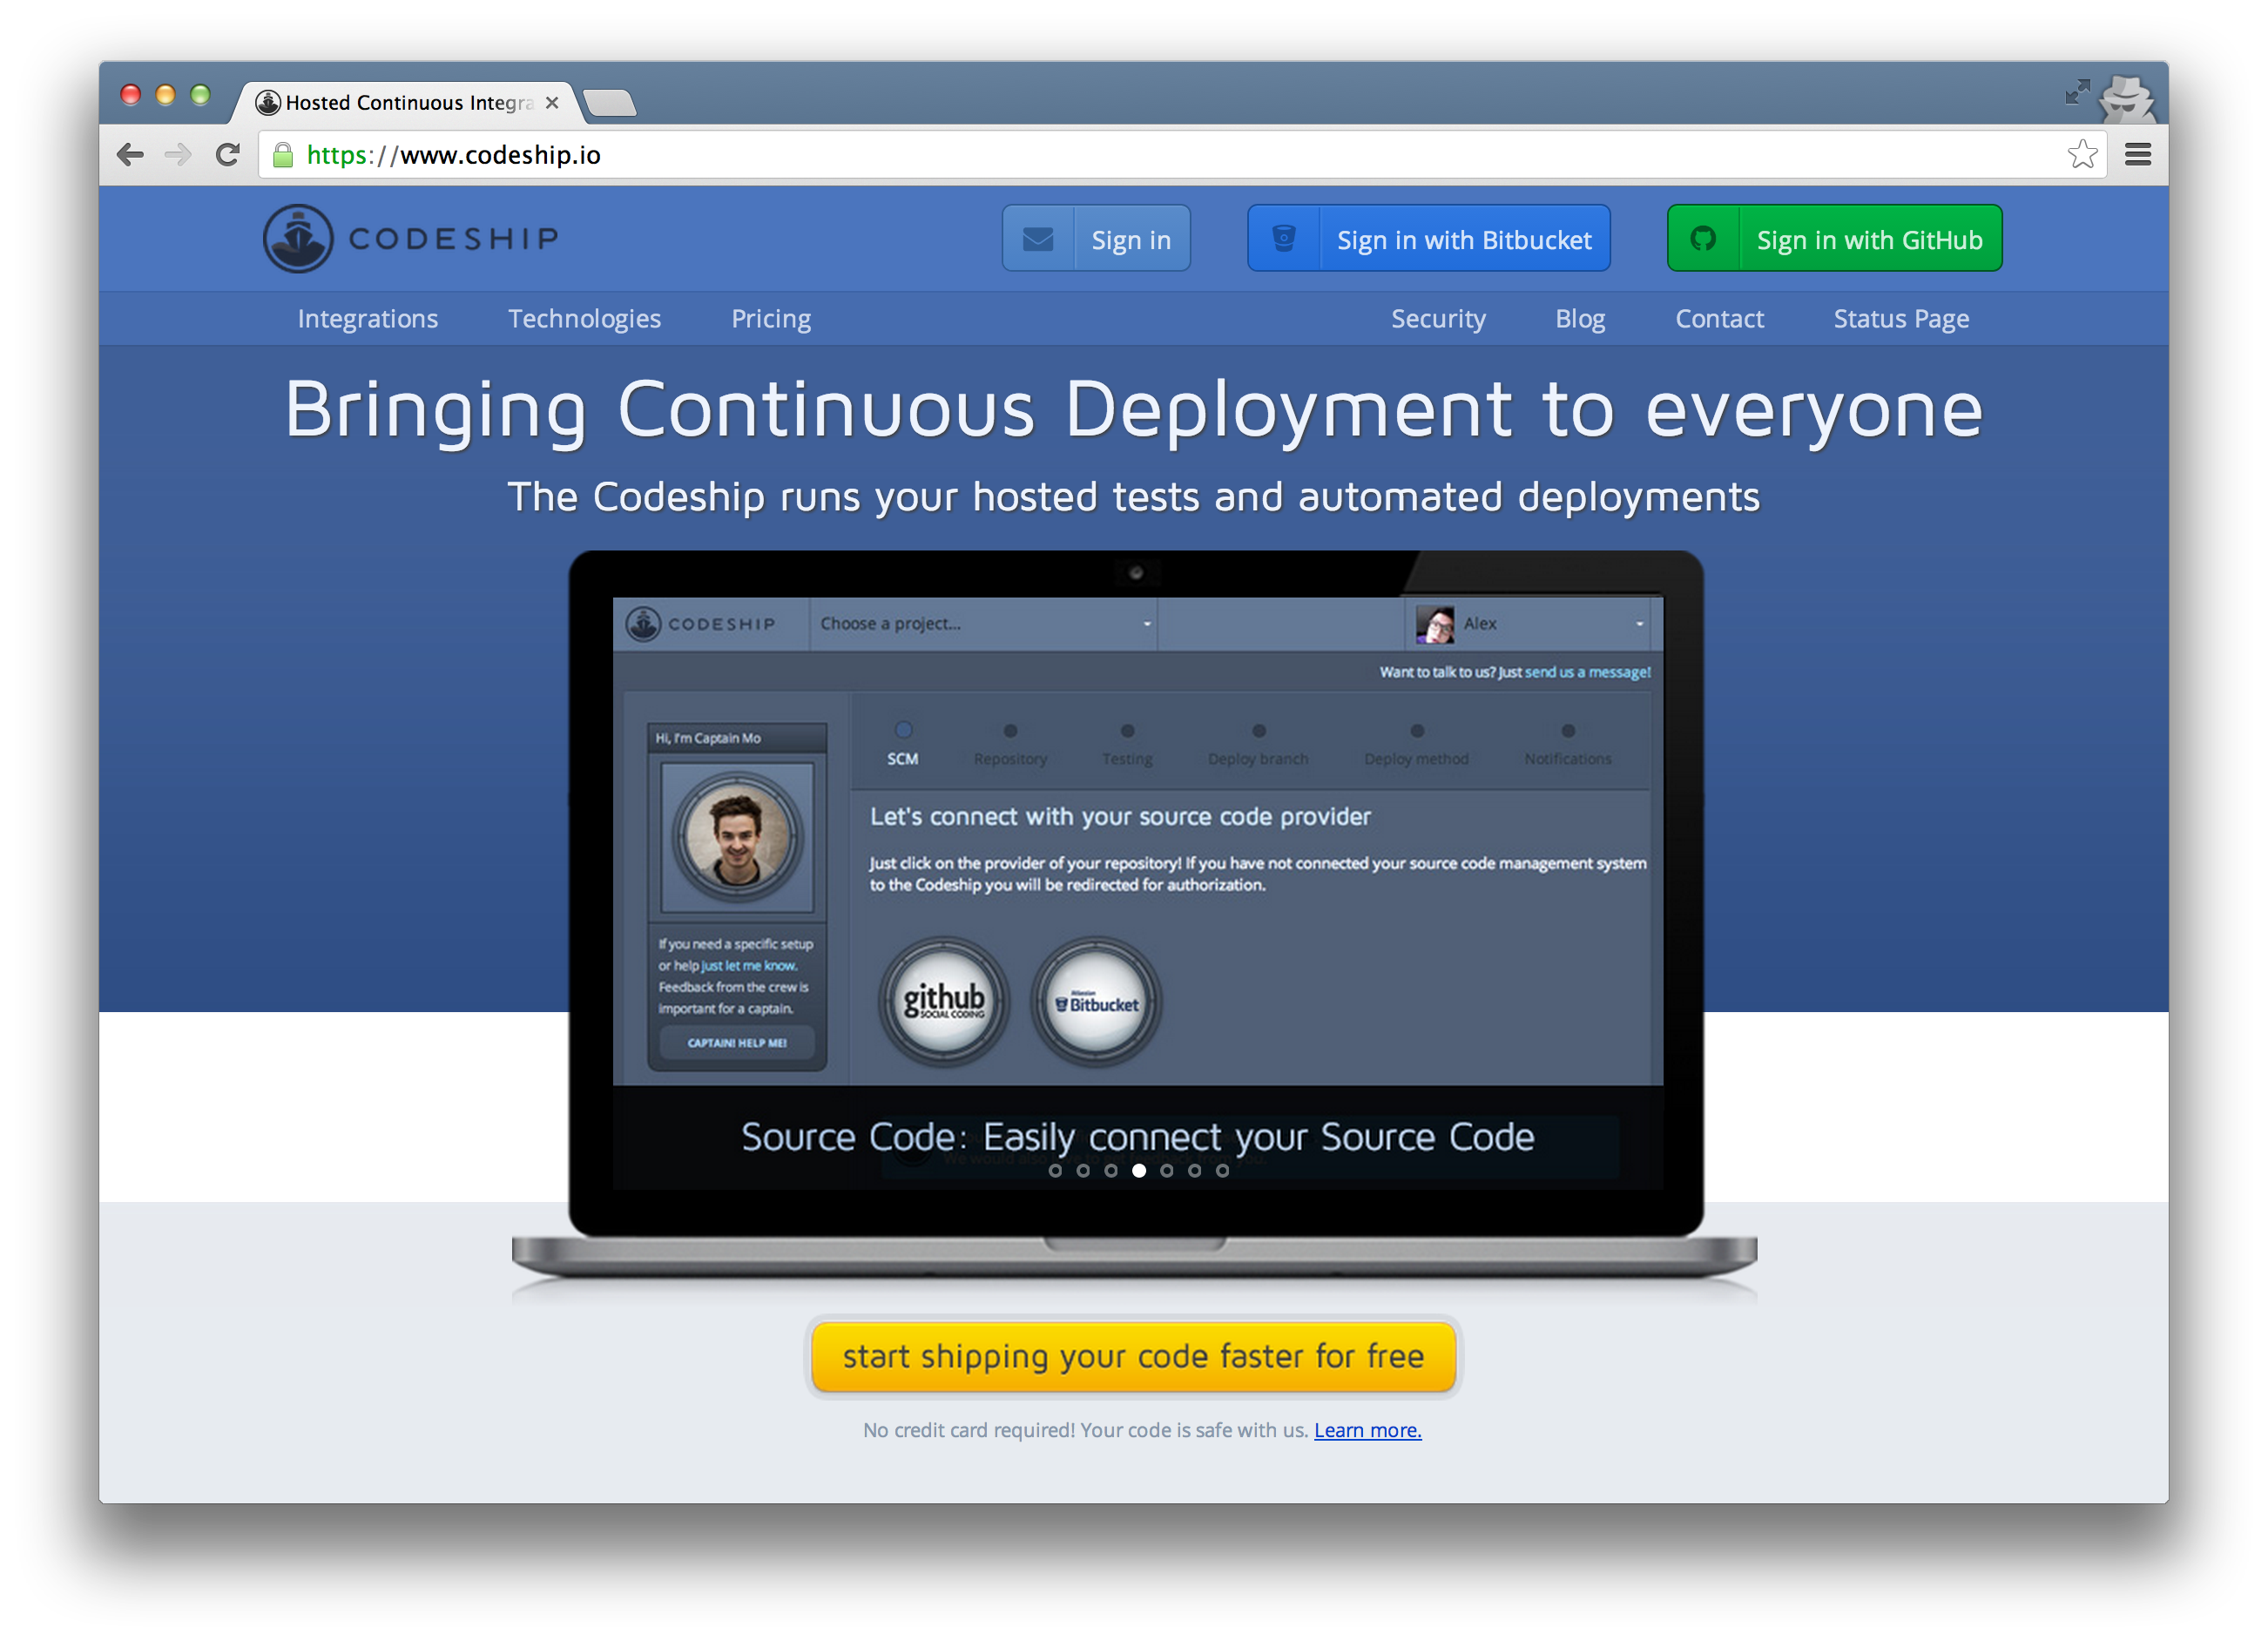Viewport: 2268px width, 1641px height.
Task: Close the Hosted Continuous Integration tab
Action: (x=551, y=103)
